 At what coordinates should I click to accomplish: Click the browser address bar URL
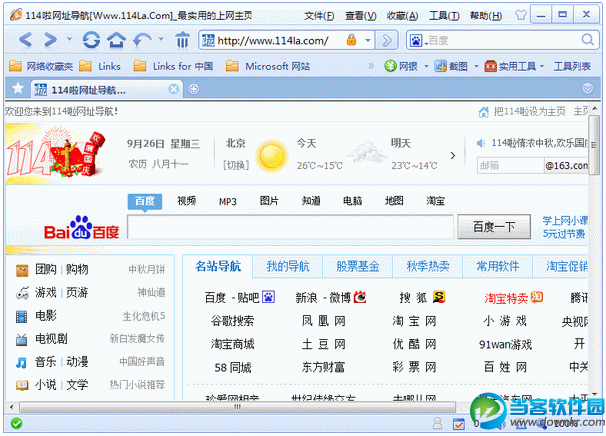coord(273,40)
